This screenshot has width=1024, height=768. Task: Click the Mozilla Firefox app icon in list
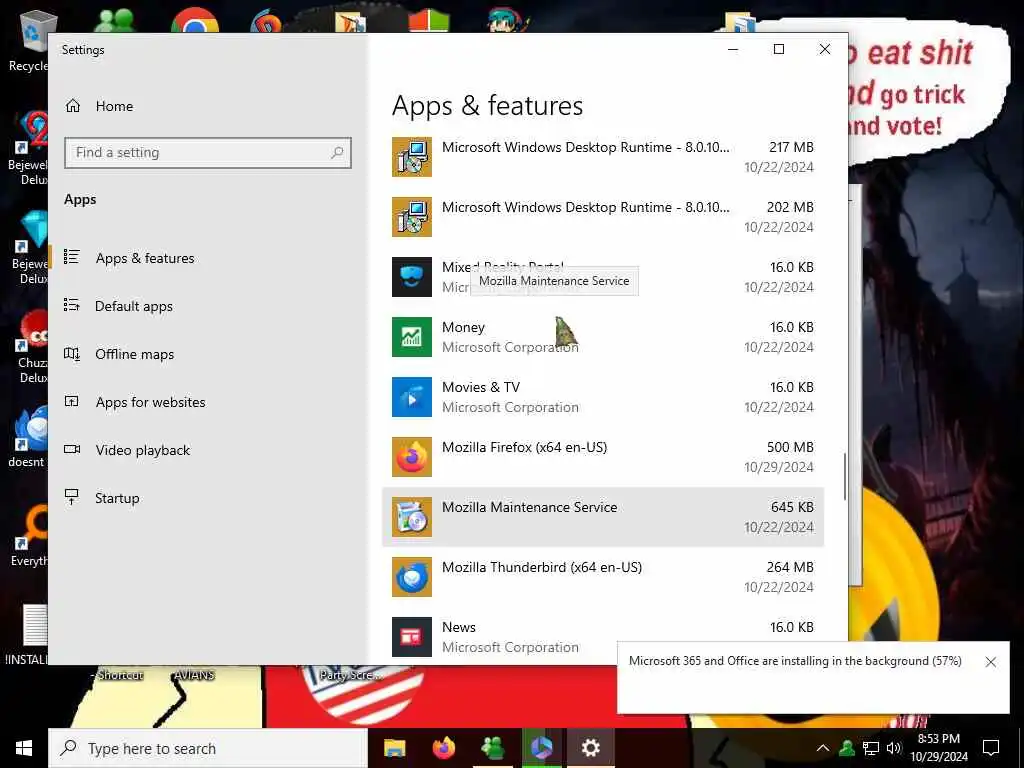[411, 457]
